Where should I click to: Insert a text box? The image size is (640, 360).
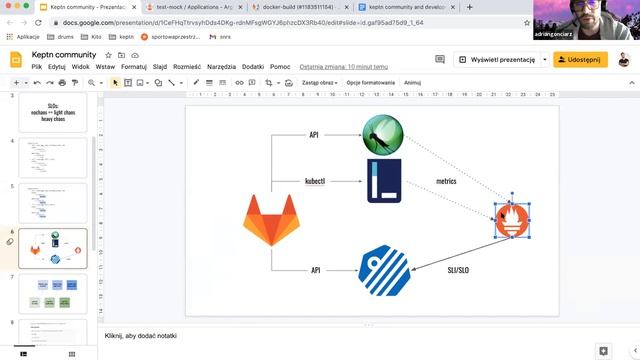pyautogui.click(x=128, y=83)
